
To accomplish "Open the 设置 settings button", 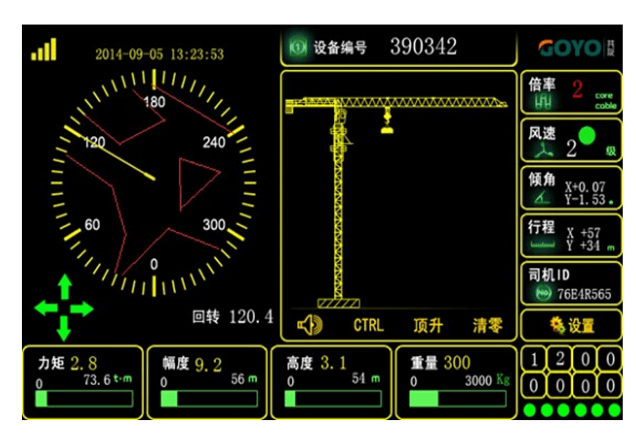I will [x=571, y=325].
